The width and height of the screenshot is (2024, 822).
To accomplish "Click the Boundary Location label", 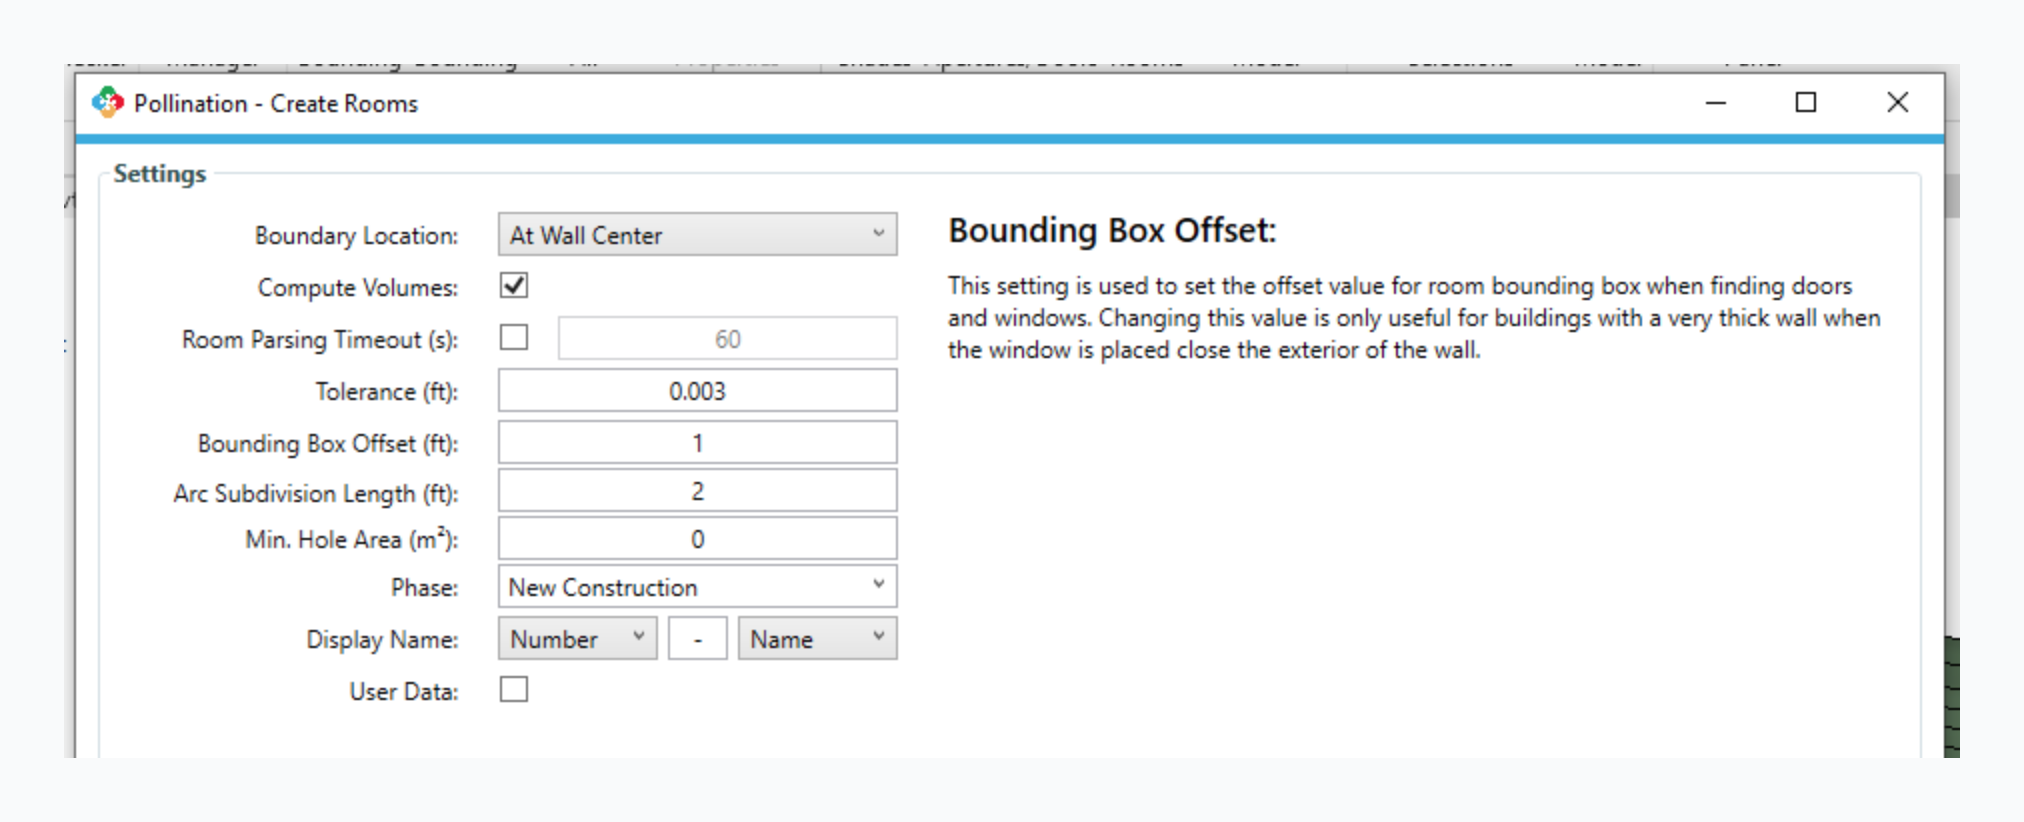I will coord(356,236).
